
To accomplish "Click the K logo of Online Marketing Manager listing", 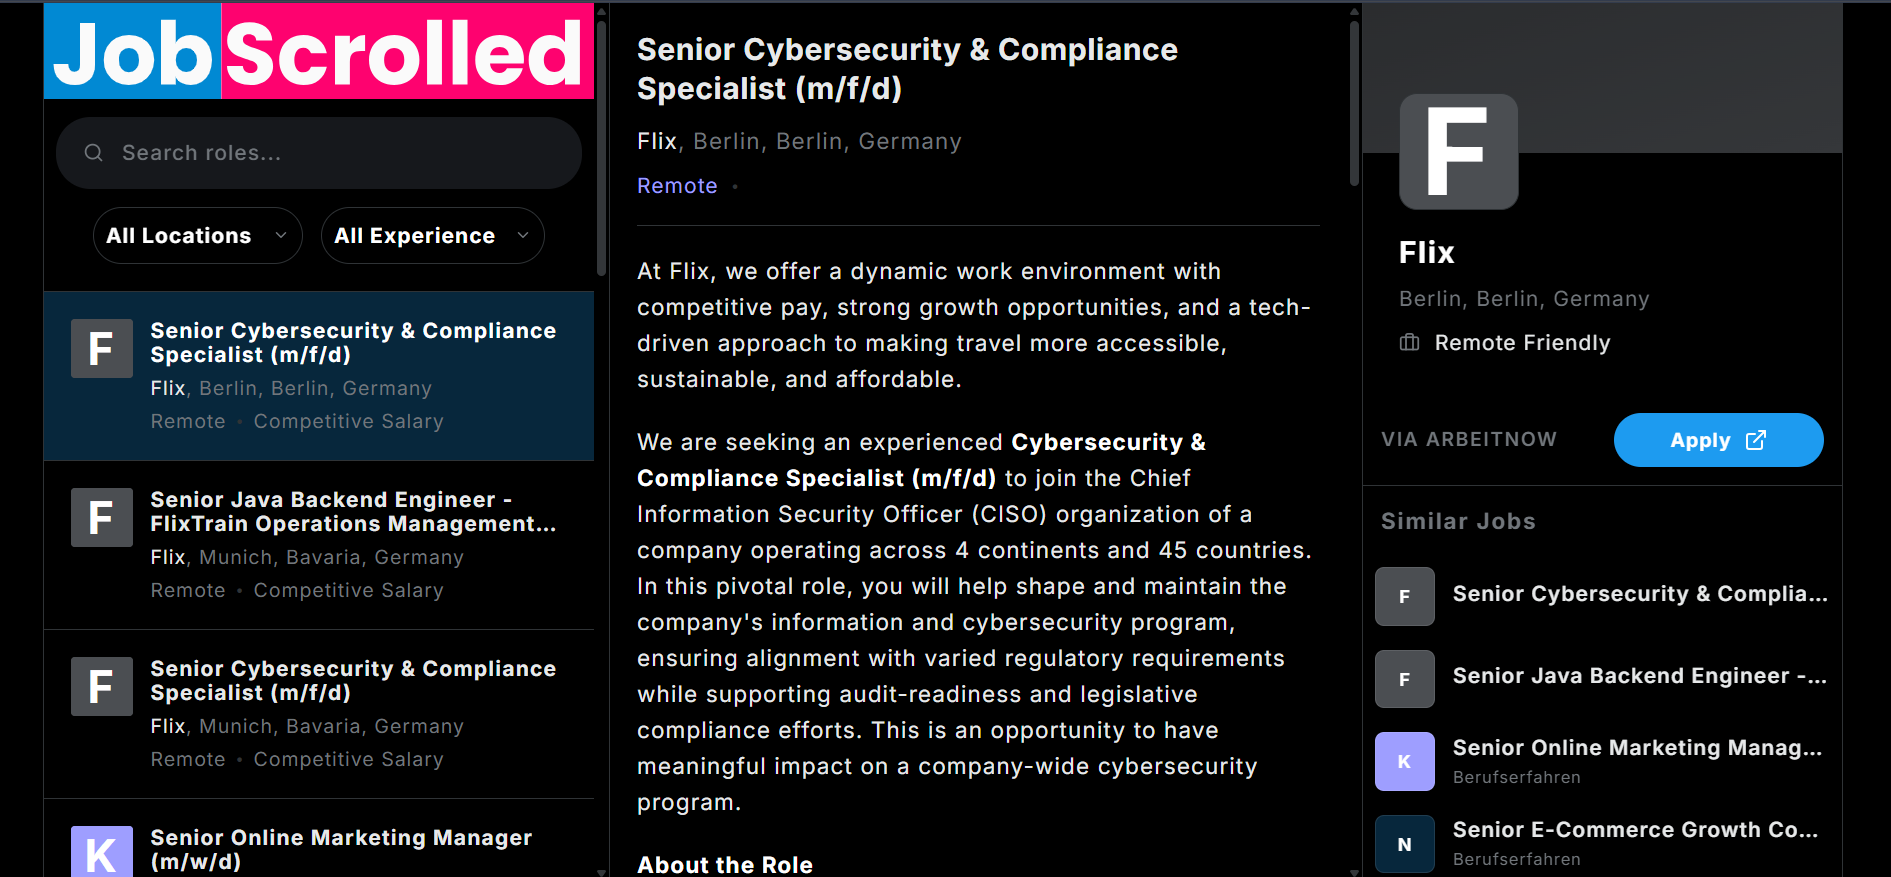I will tap(102, 852).
